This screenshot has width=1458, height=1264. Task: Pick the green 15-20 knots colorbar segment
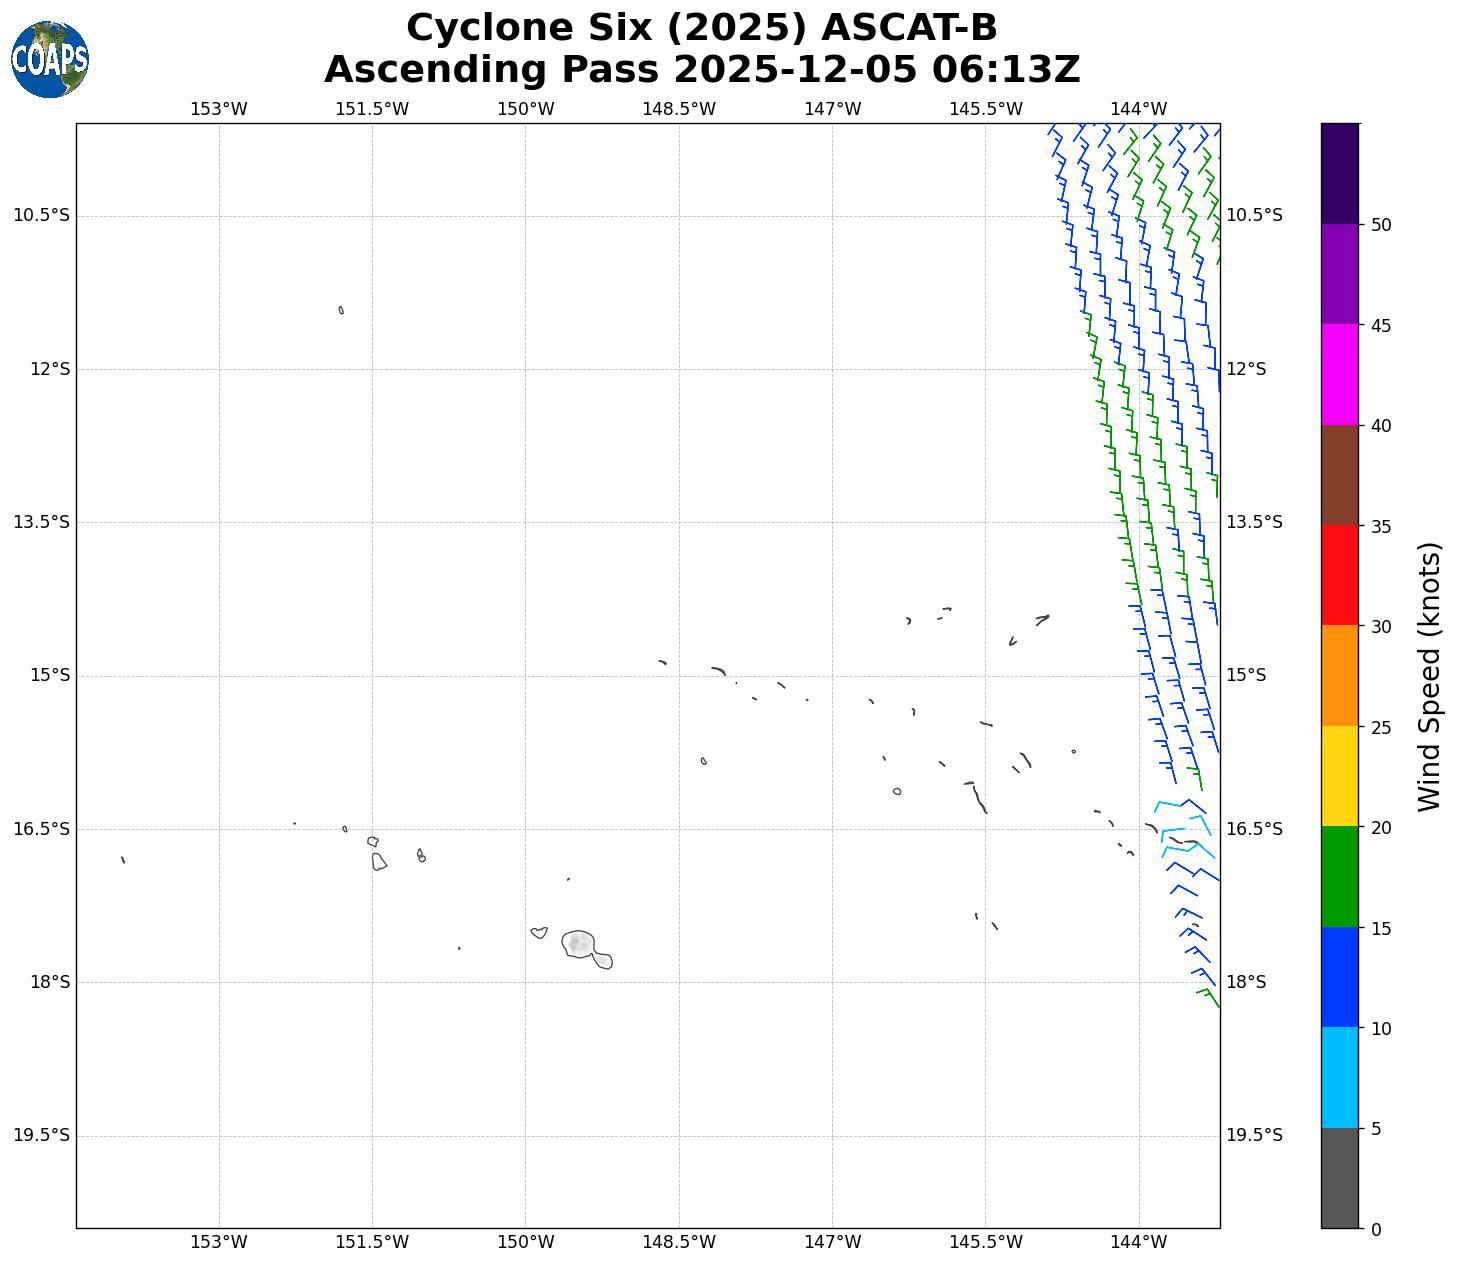point(1339,876)
